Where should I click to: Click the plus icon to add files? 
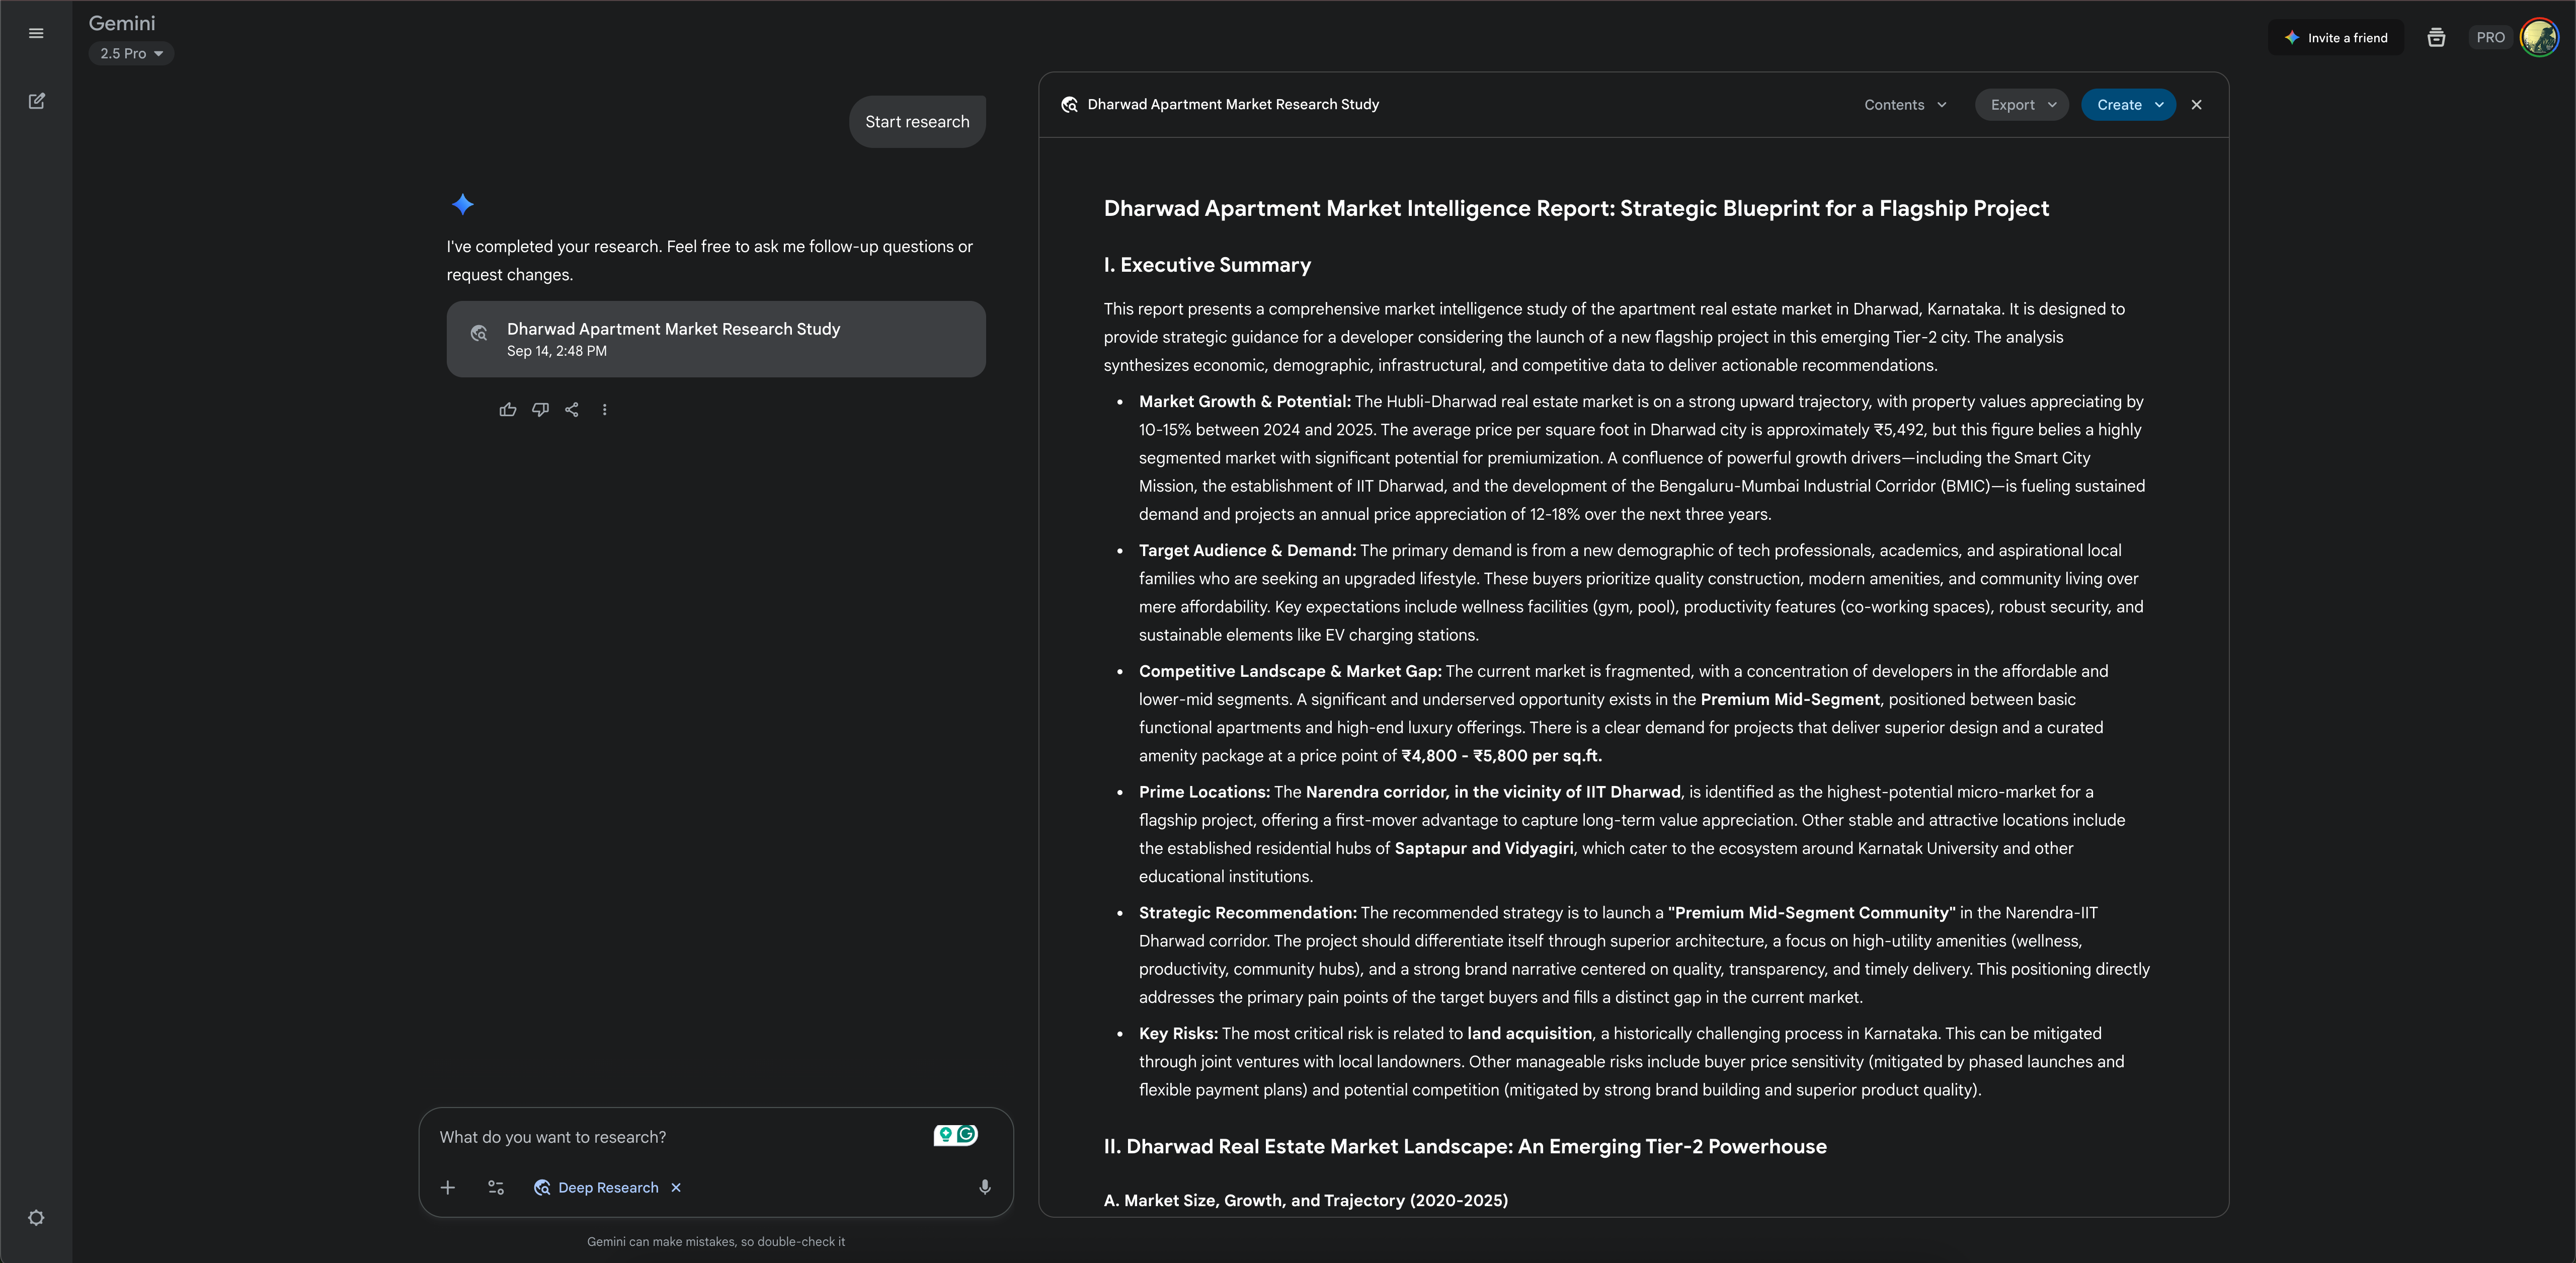click(x=447, y=1187)
